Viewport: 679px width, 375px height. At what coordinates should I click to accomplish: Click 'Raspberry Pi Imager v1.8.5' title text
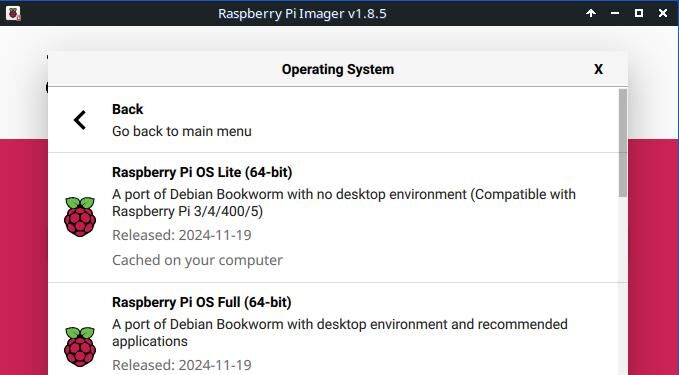302,13
